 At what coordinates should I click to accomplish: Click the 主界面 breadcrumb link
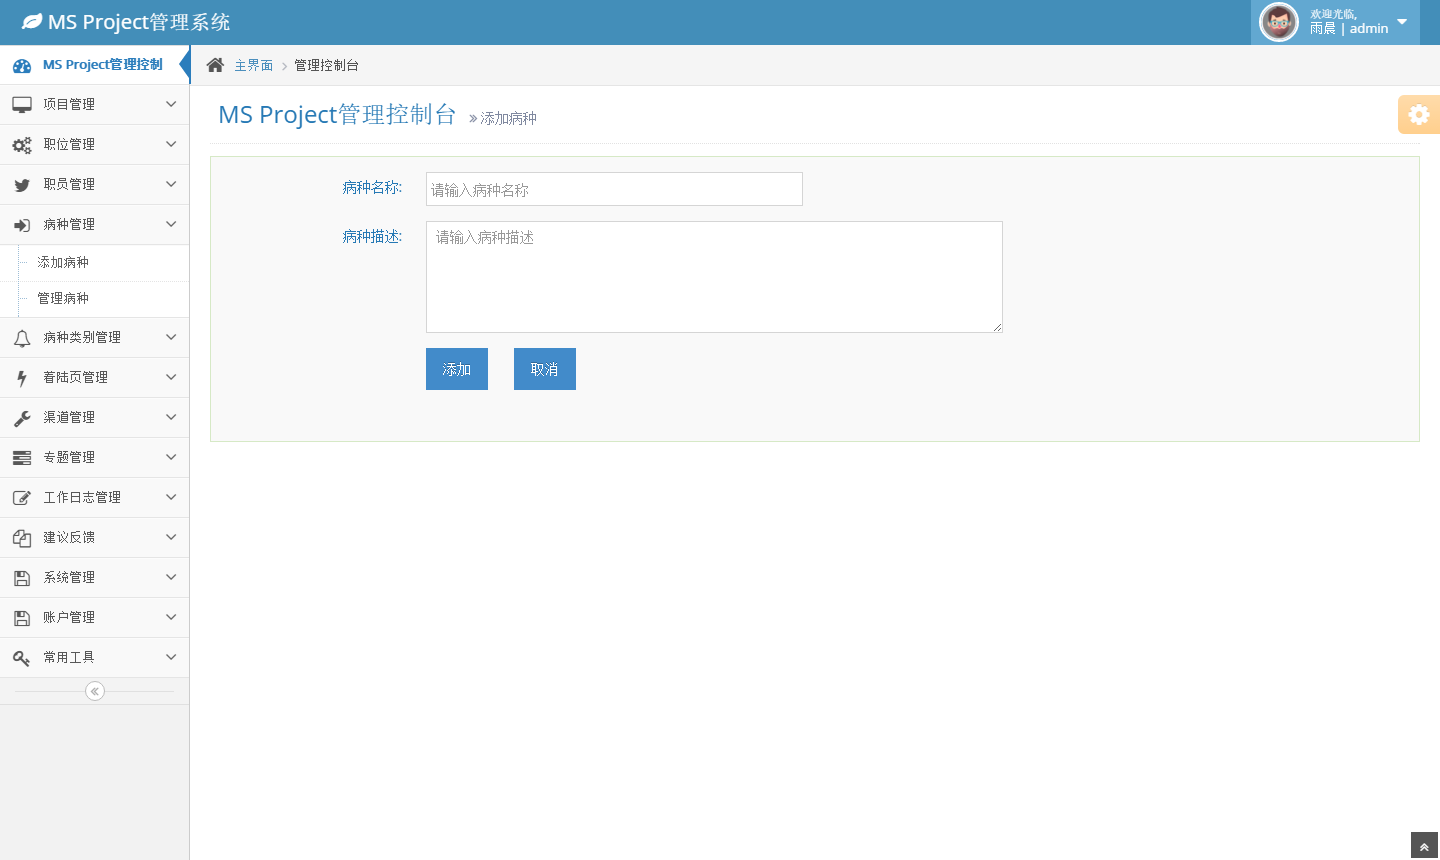pos(253,65)
